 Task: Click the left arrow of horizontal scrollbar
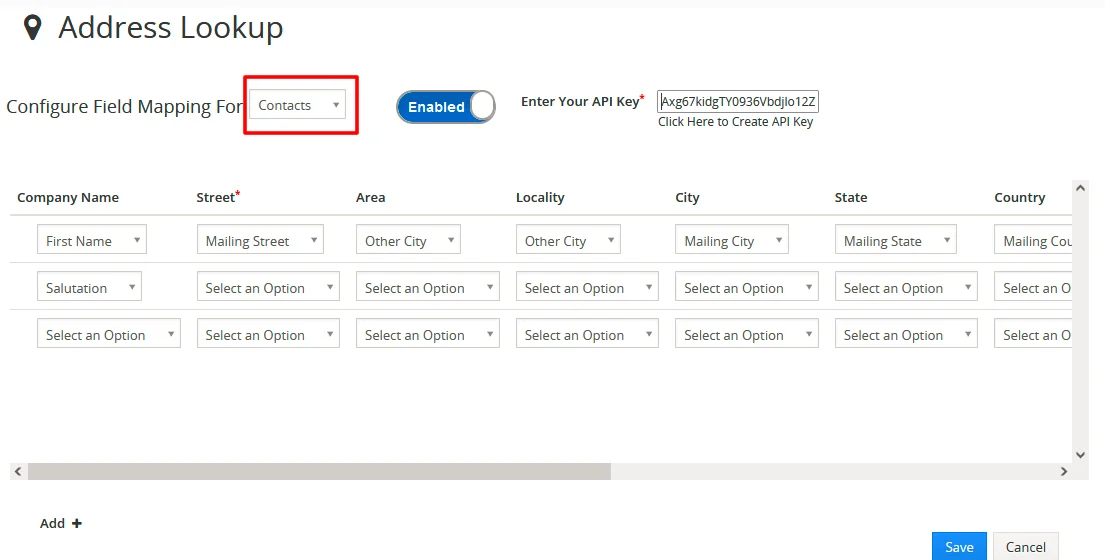tap(18, 471)
